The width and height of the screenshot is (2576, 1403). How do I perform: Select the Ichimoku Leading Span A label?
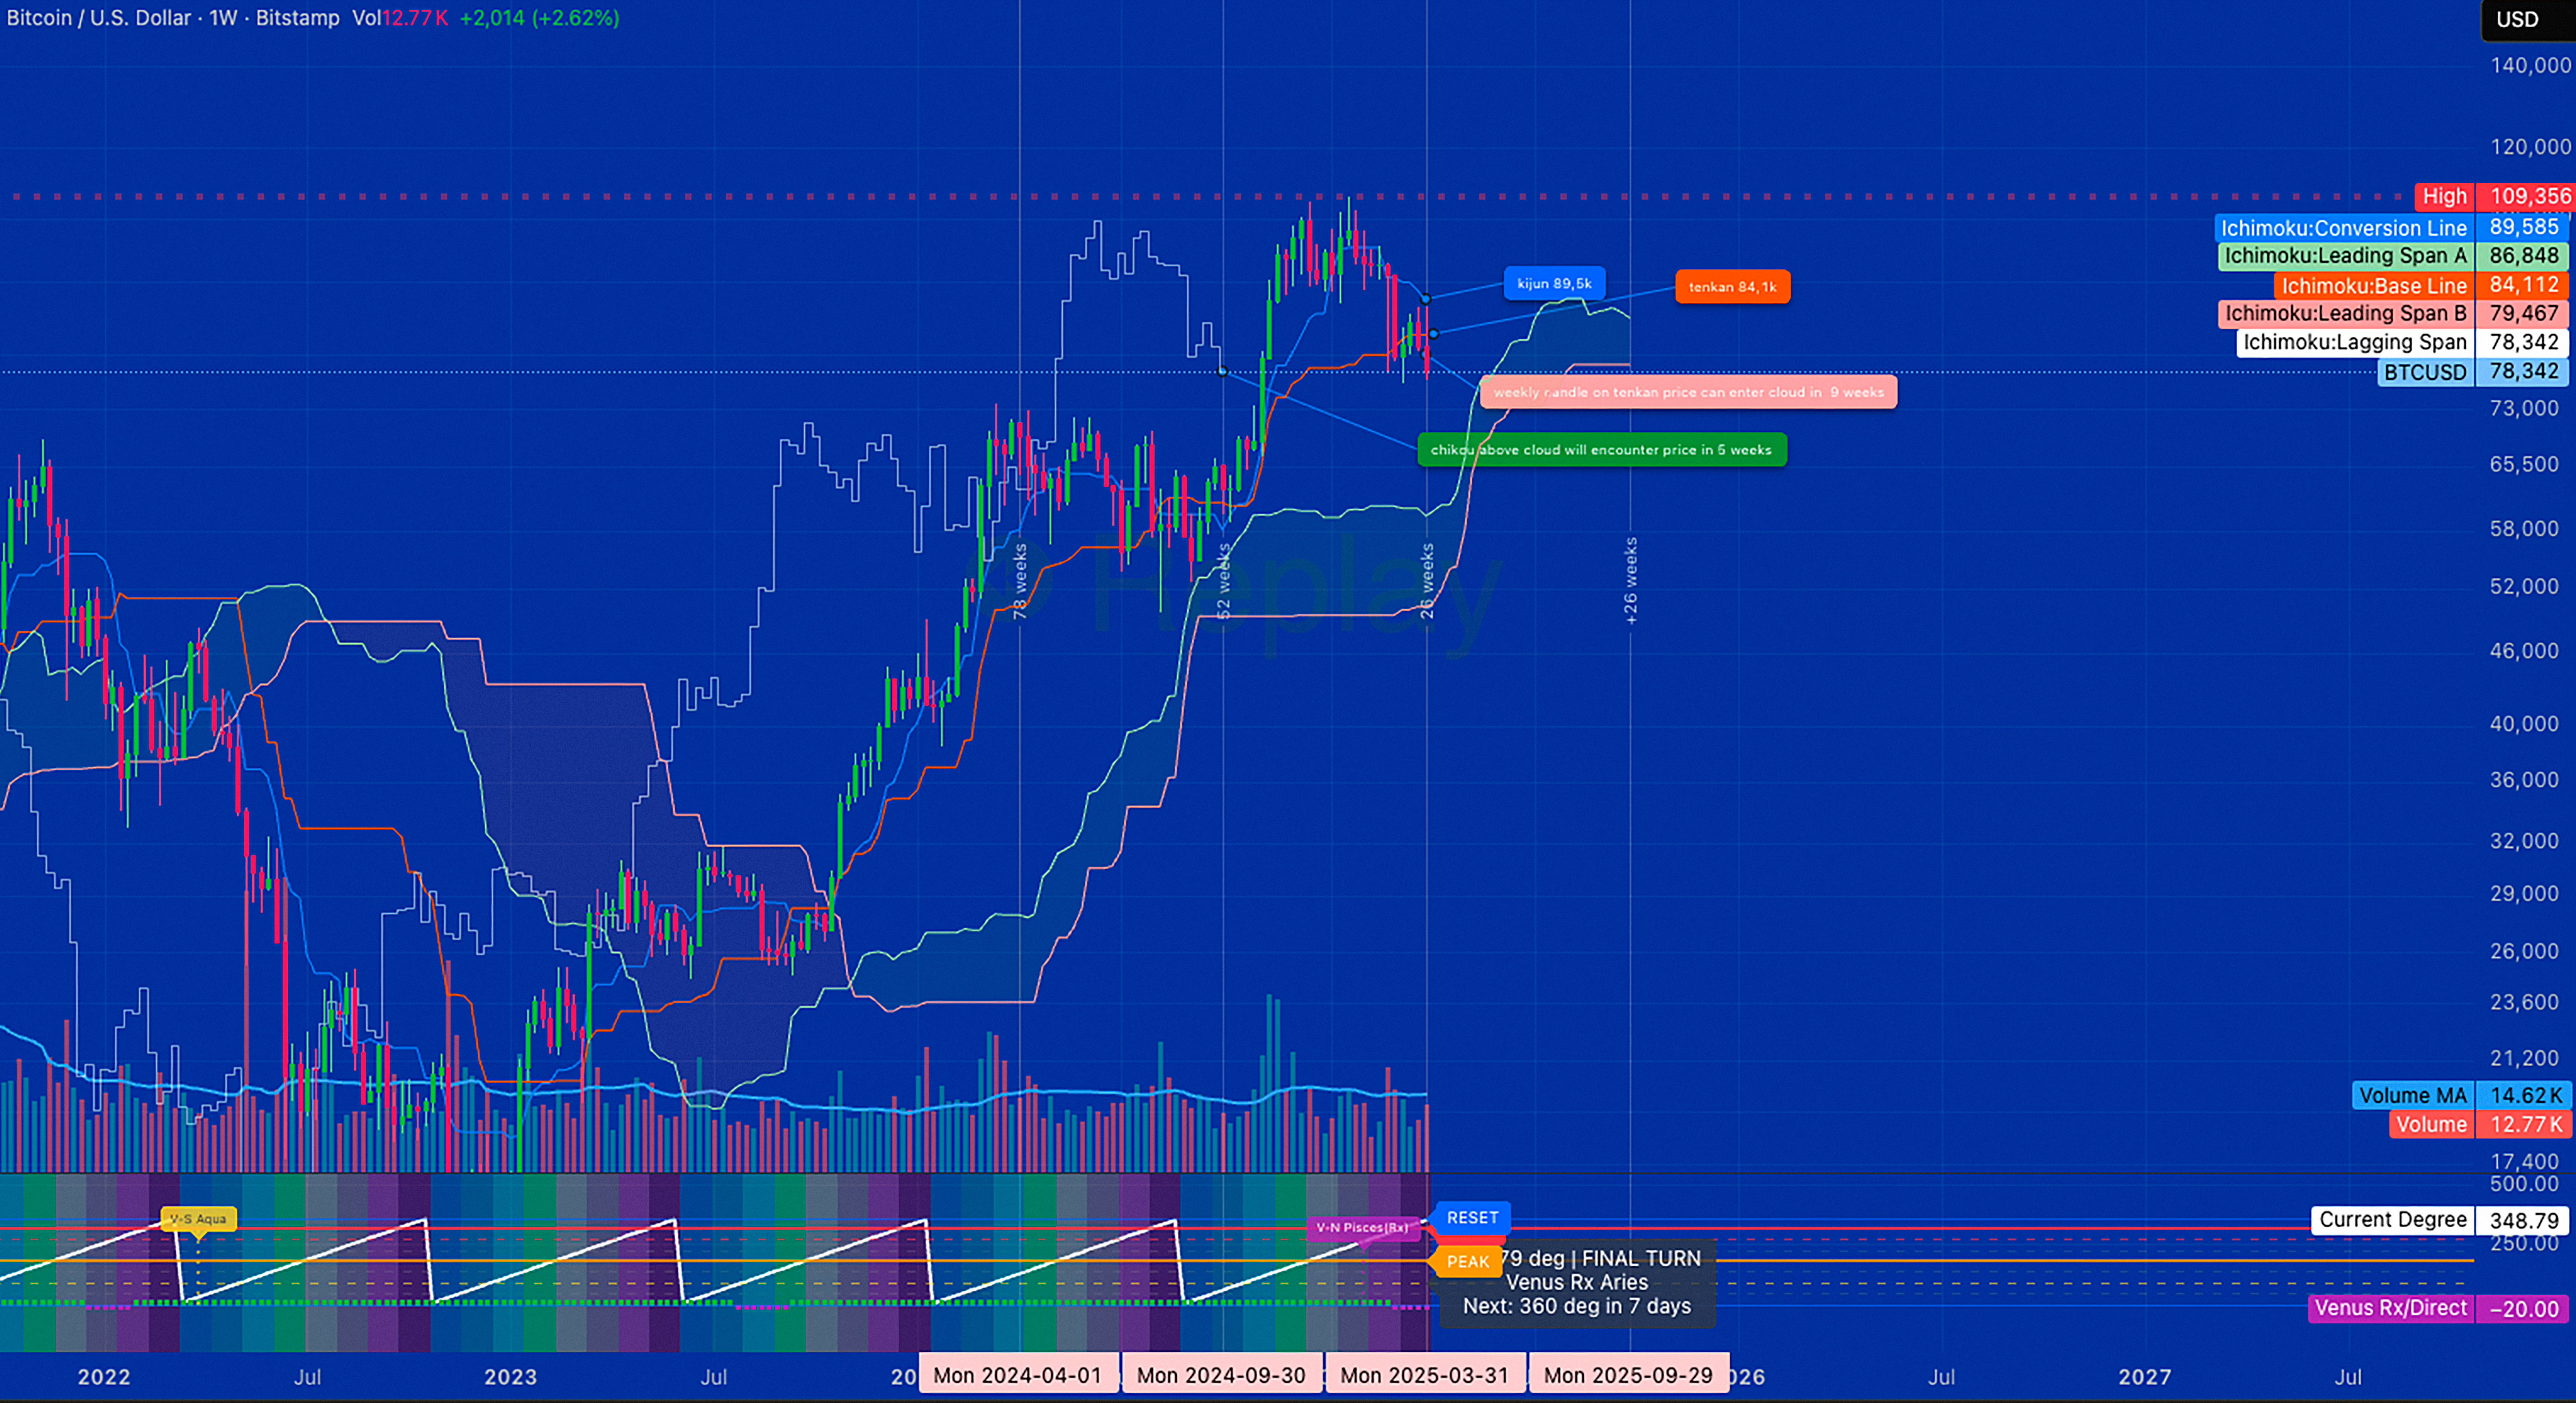tap(2345, 256)
